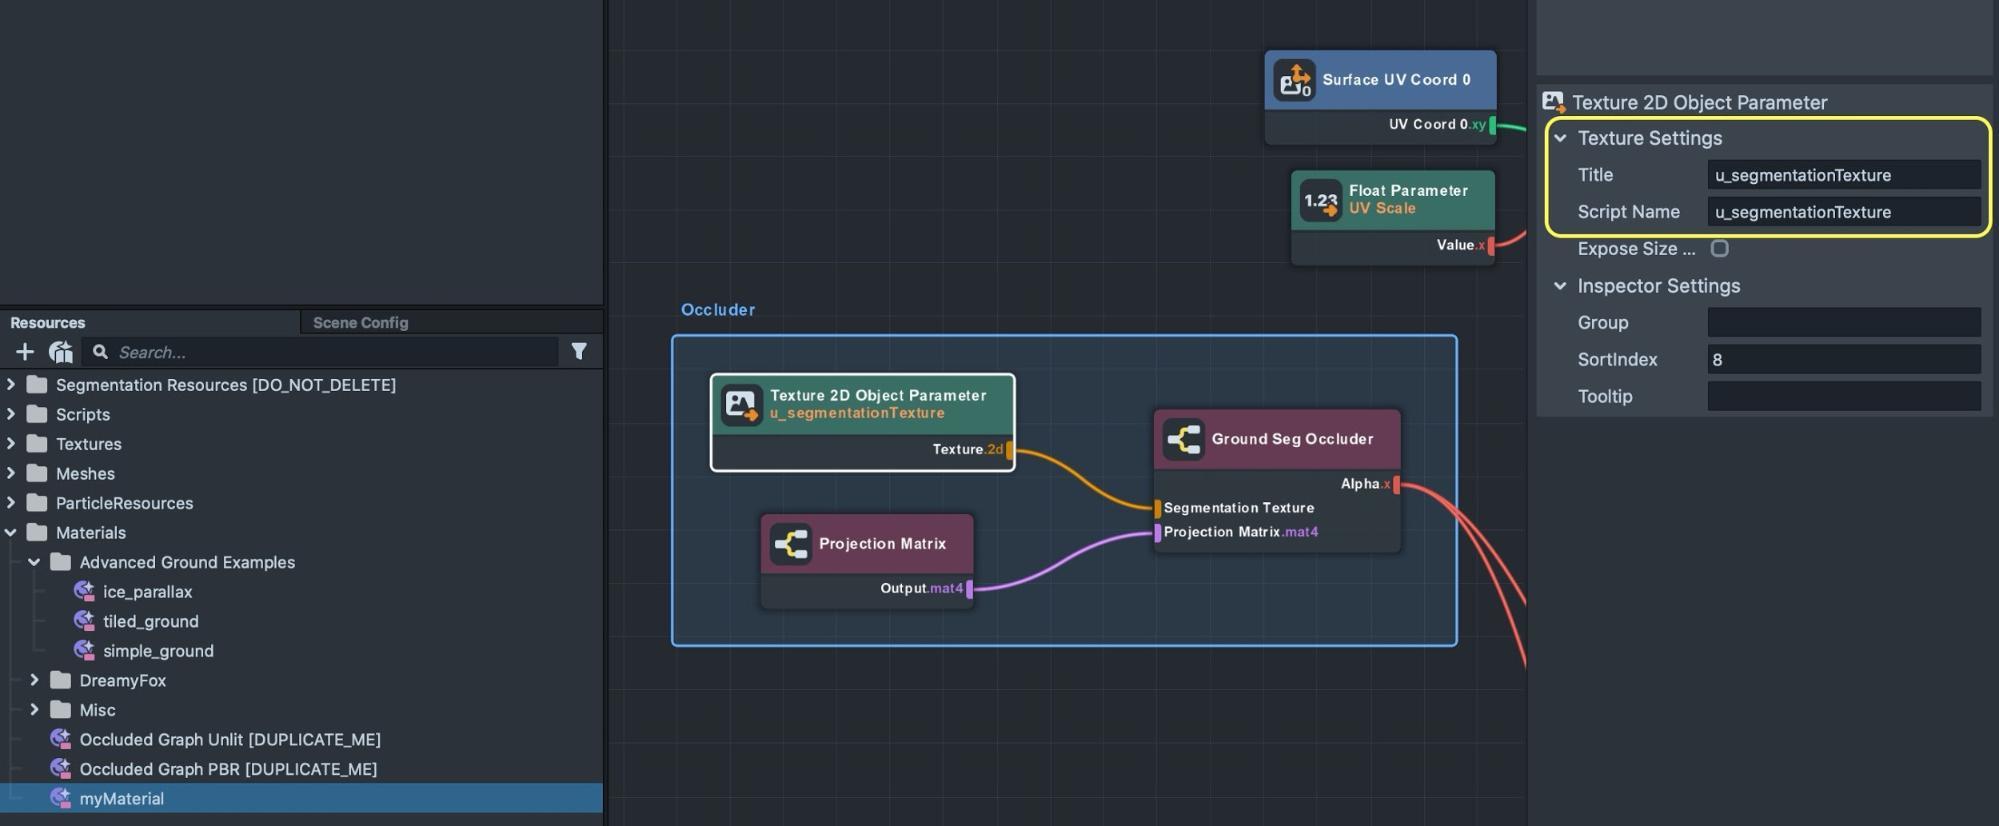Click the import resource icon beside plus
The height and width of the screenshot is (826, 1999).
pos(61,352)
